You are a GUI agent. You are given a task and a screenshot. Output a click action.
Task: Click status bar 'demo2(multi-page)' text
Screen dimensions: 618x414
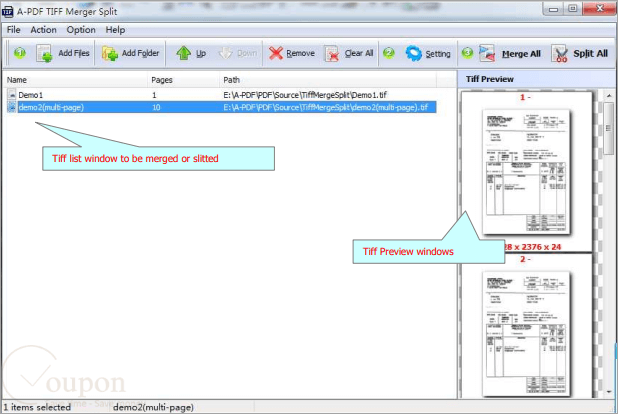153,407
